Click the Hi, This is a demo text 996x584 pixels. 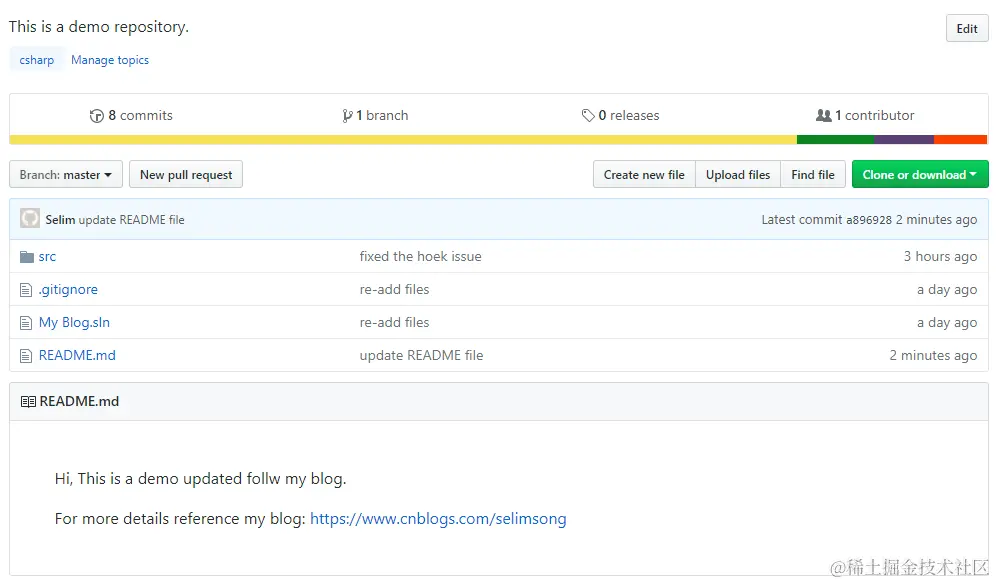tap(201, 479)
